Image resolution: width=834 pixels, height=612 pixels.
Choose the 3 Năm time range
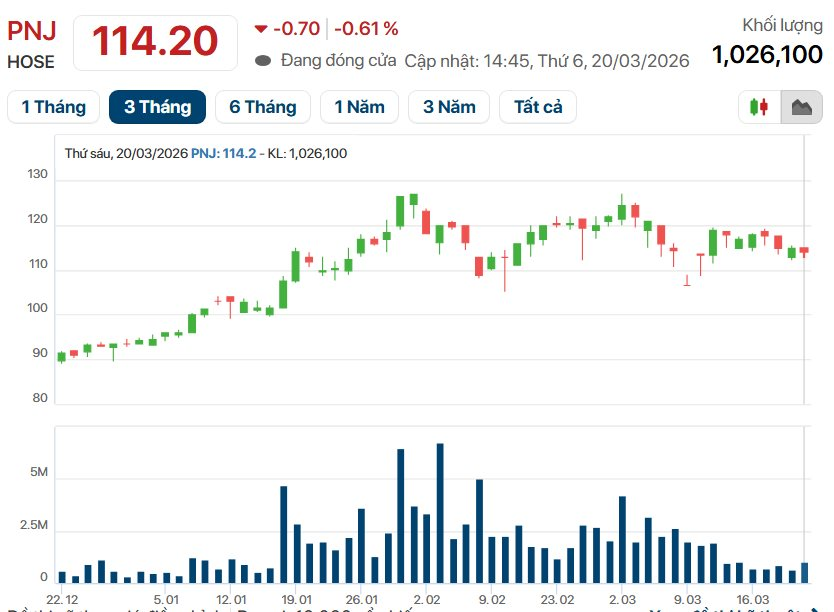coord(449,107)
